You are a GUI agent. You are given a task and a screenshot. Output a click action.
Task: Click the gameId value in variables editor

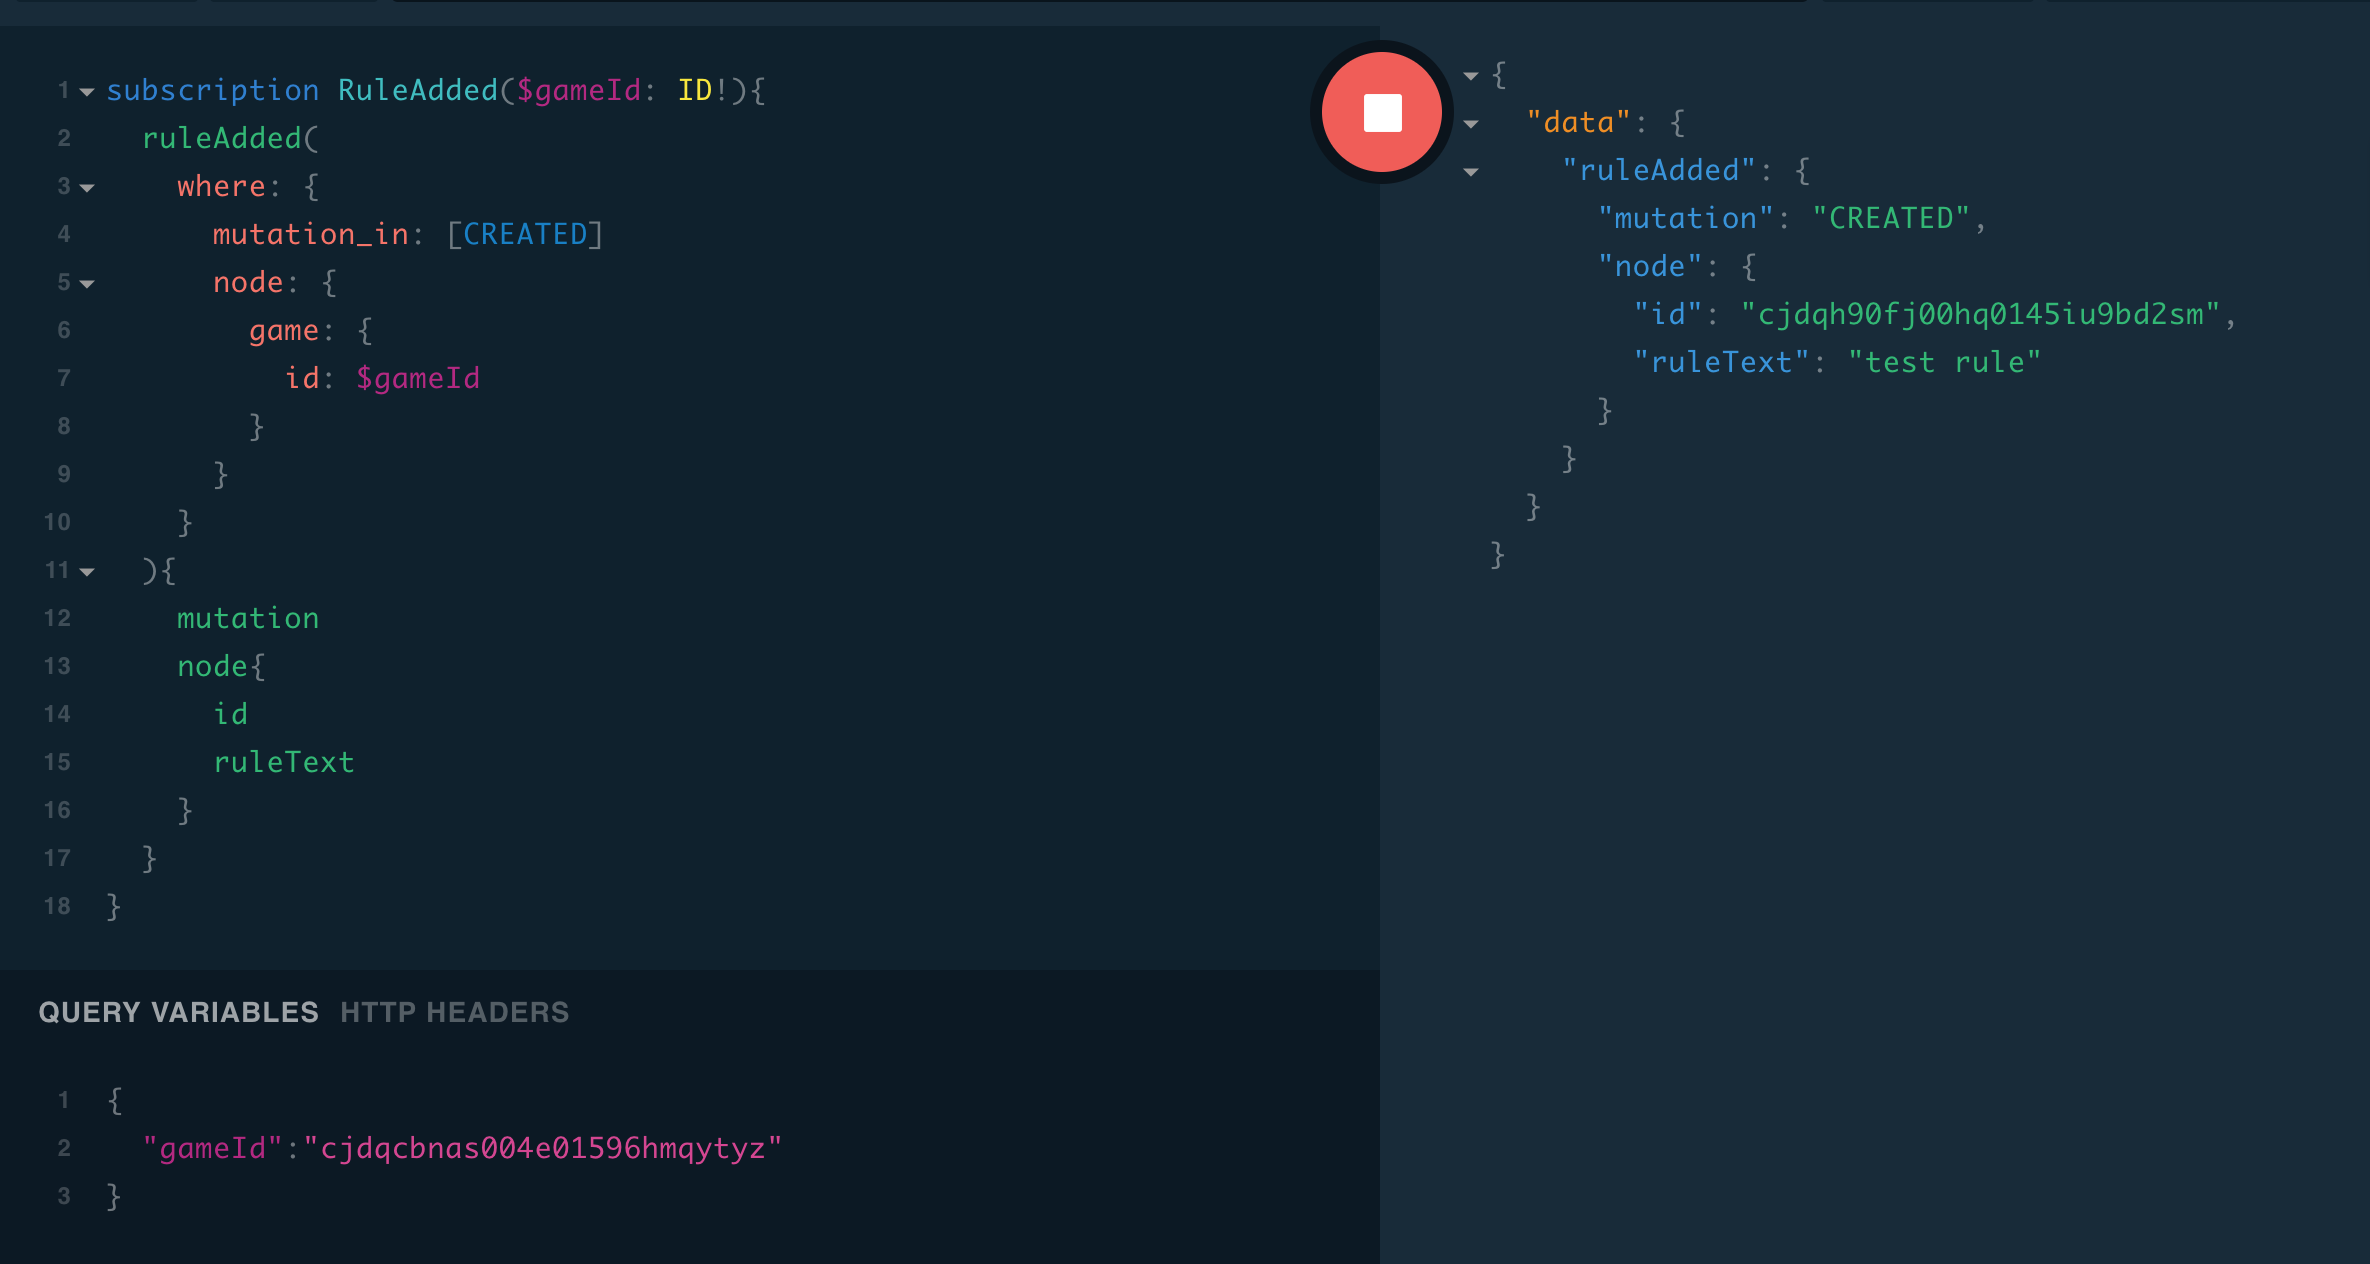(542, 1148)
